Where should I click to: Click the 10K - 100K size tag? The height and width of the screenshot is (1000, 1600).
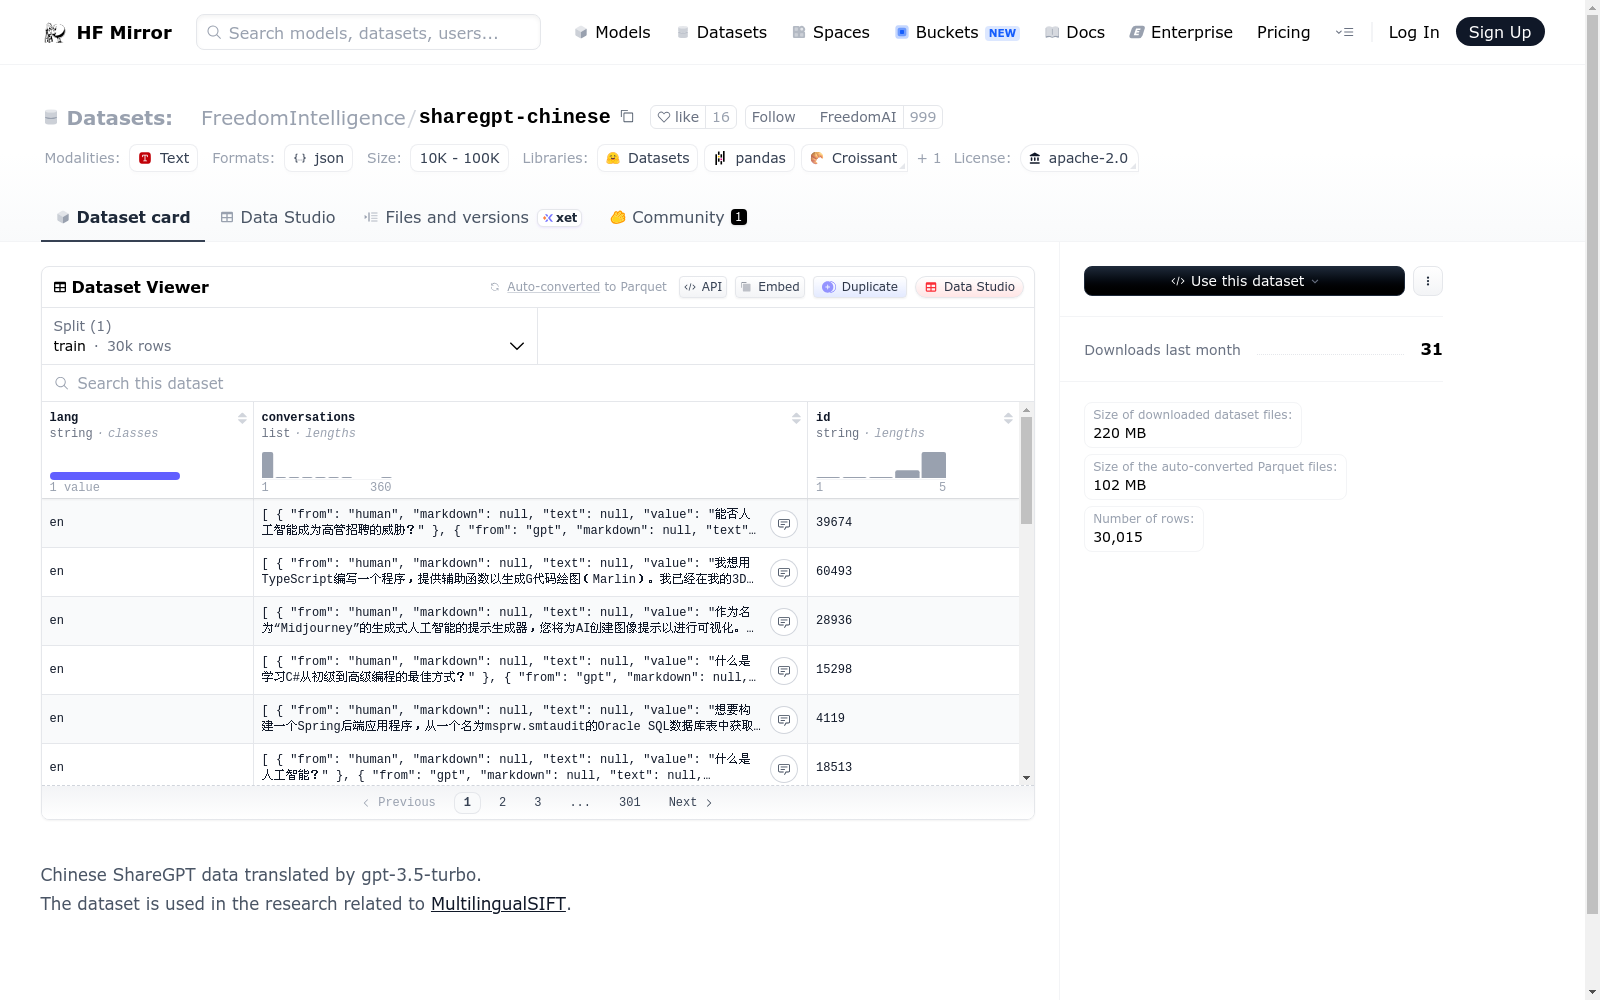click(459, 158)
